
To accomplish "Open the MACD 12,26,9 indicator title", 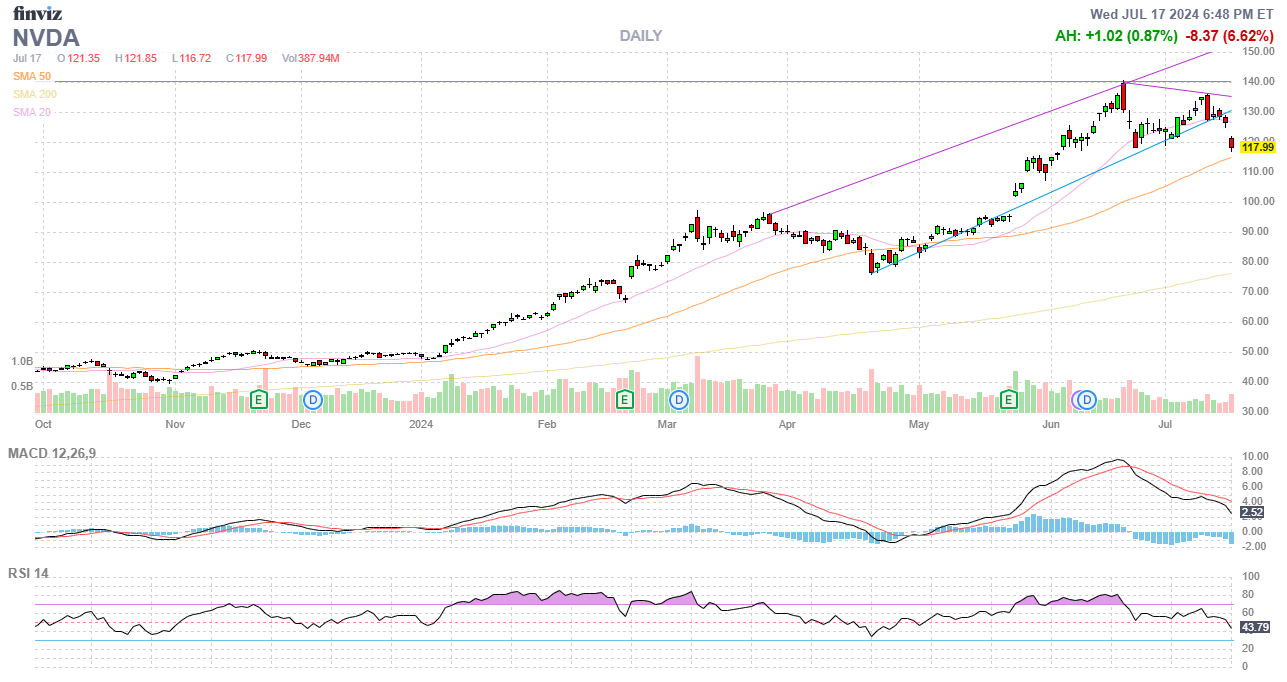I will point(52,454).
